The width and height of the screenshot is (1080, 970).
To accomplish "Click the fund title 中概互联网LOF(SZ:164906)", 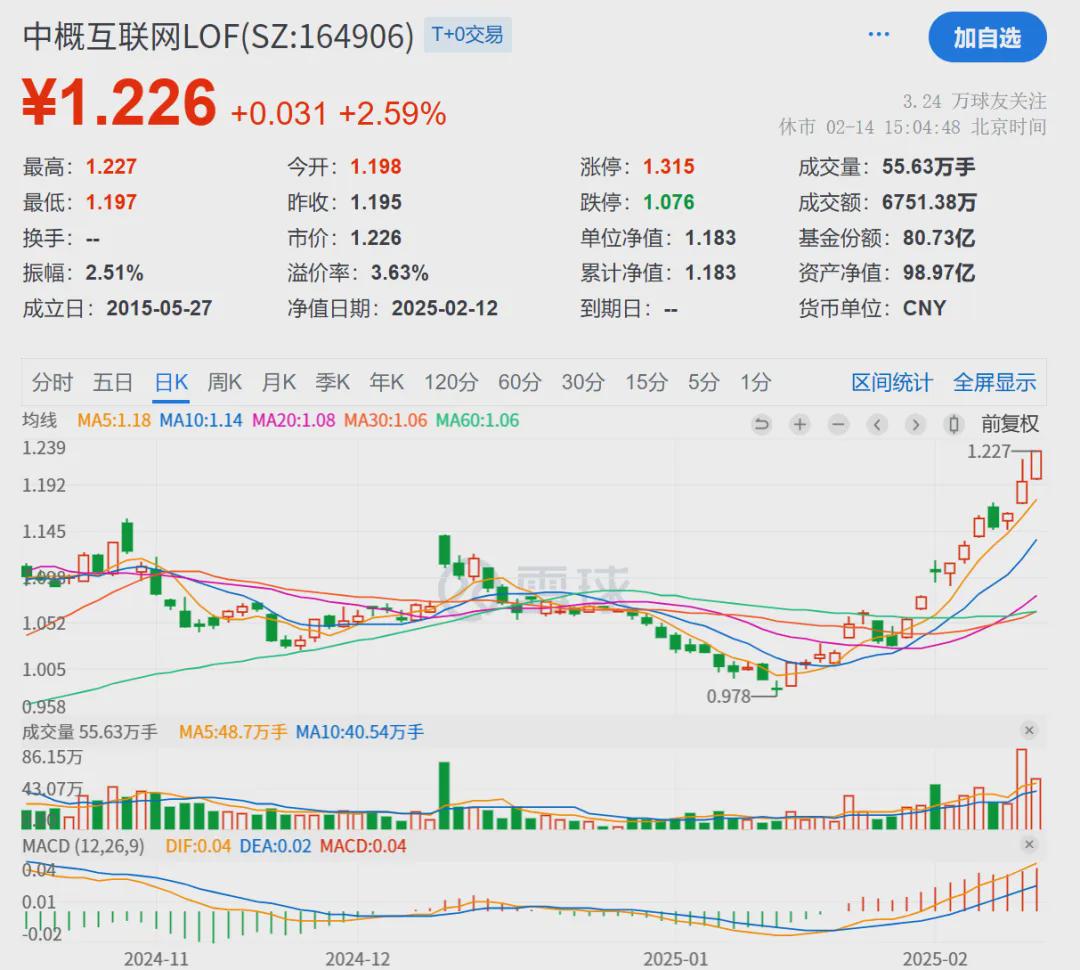I will (218, 36).
